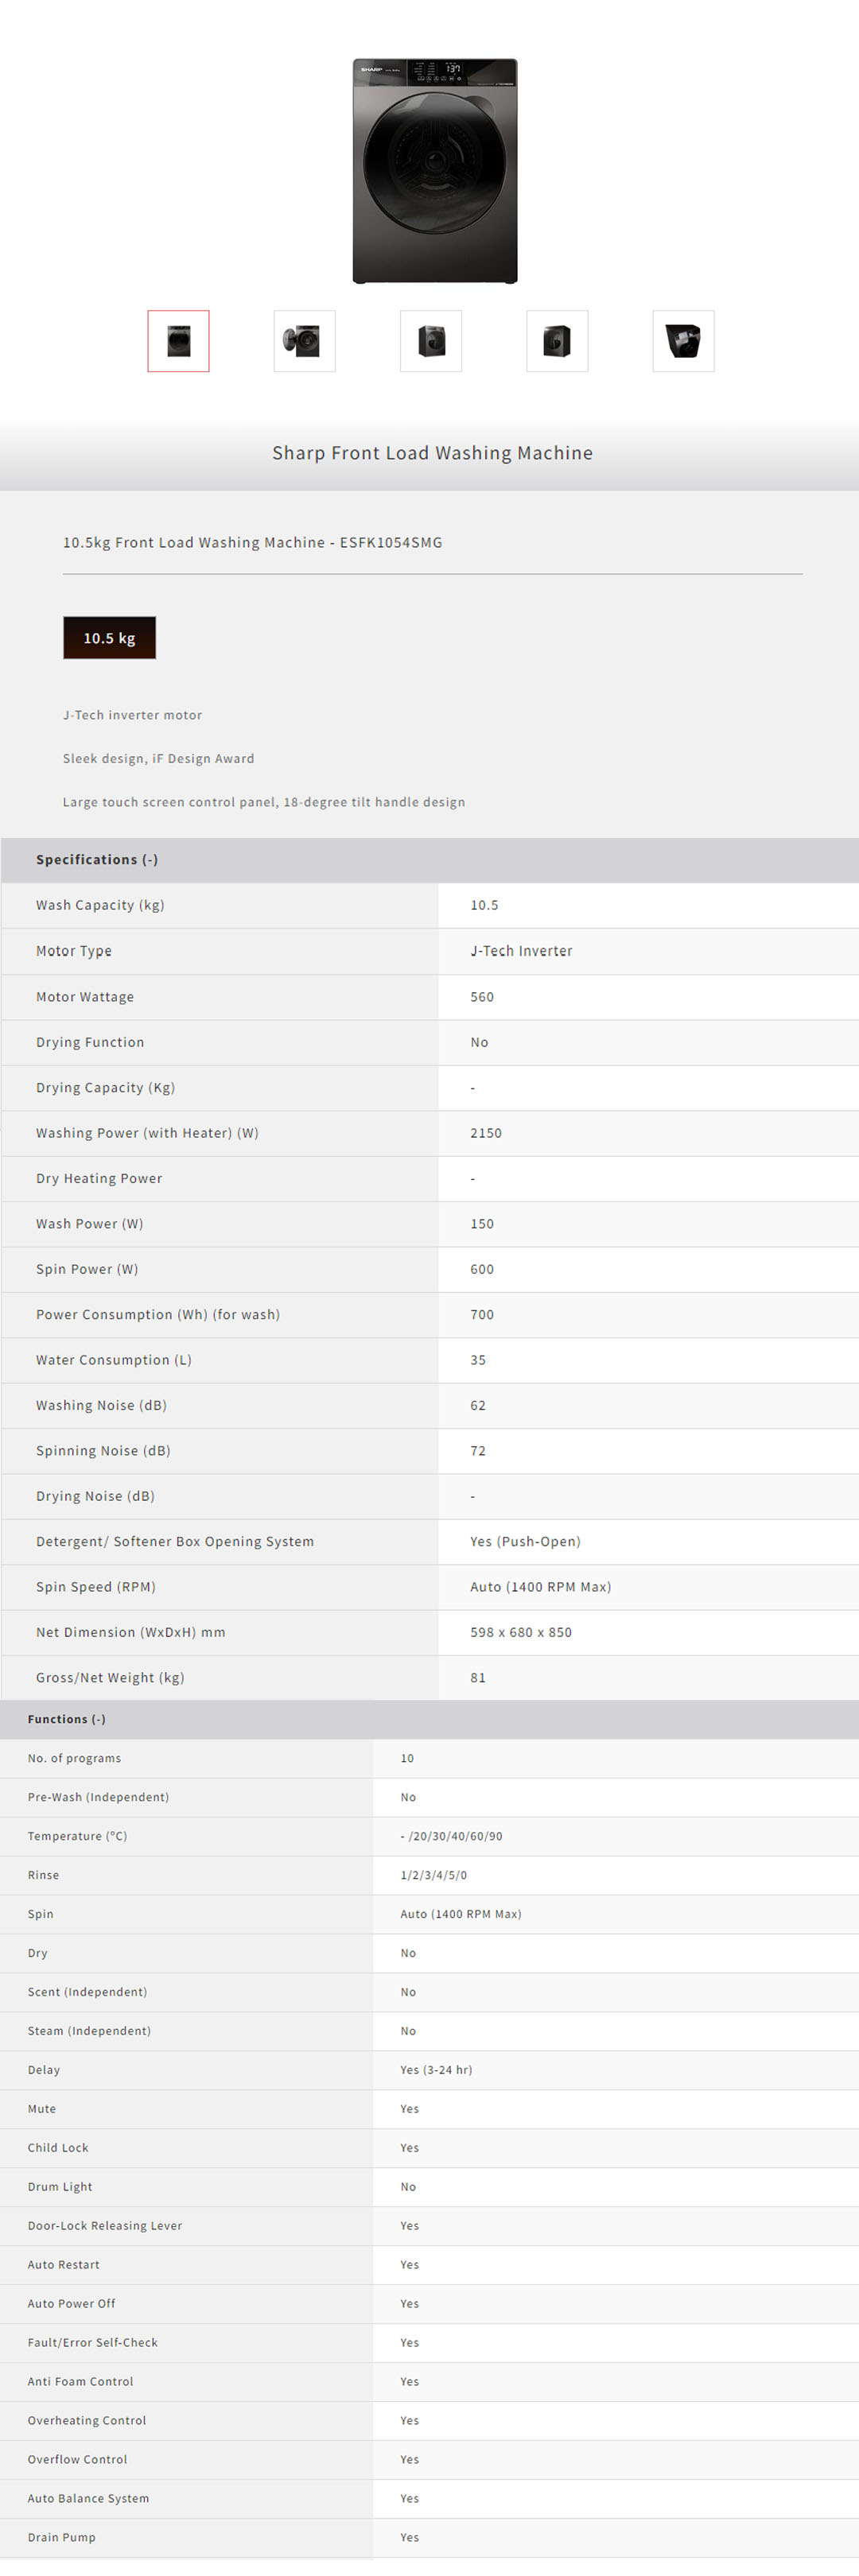Click the Temperature (°C) function label
The image size is (859, 2576).
[77, 1836]
